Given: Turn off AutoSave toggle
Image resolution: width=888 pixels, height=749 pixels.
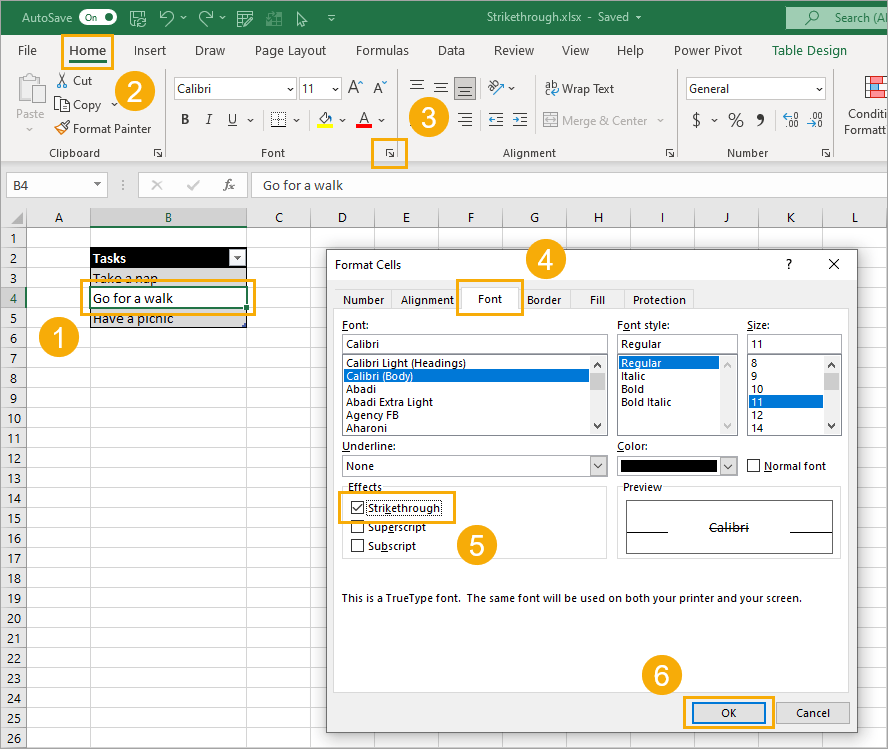Looking at the screenshot, I should coord(97,17).
